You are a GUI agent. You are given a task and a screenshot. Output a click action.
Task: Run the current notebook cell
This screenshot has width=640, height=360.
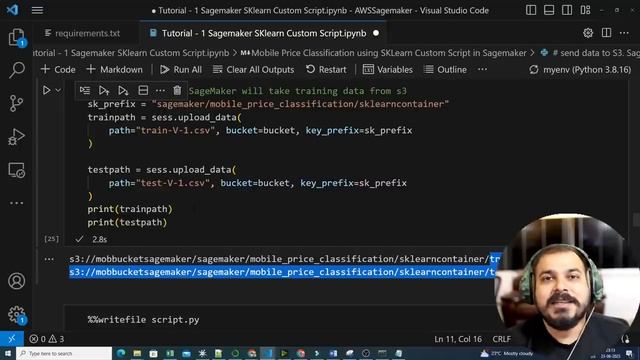coord(47,90)
